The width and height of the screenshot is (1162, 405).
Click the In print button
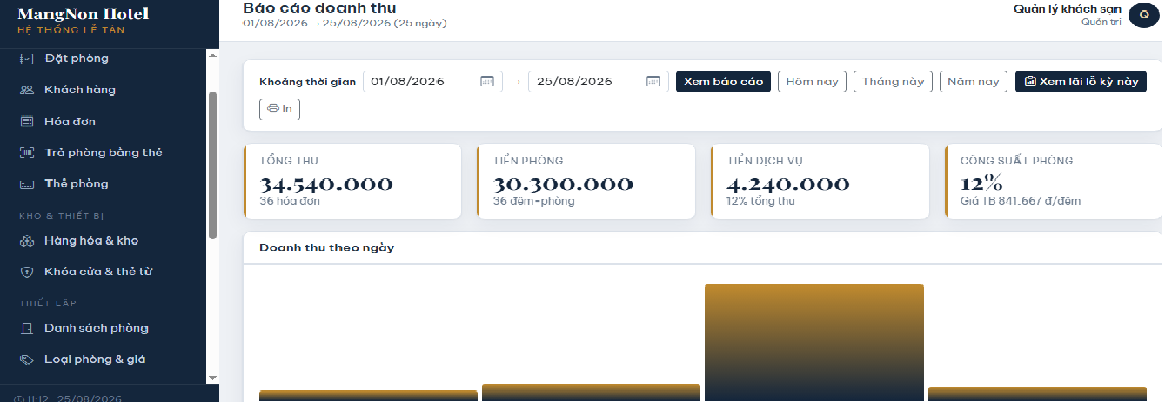279,109
